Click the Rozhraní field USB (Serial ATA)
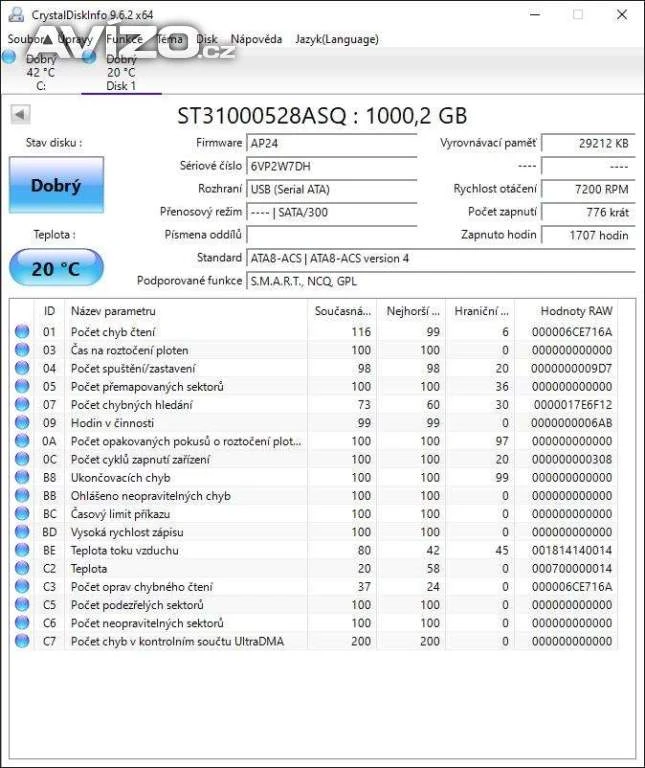 [x=332, y=190]
